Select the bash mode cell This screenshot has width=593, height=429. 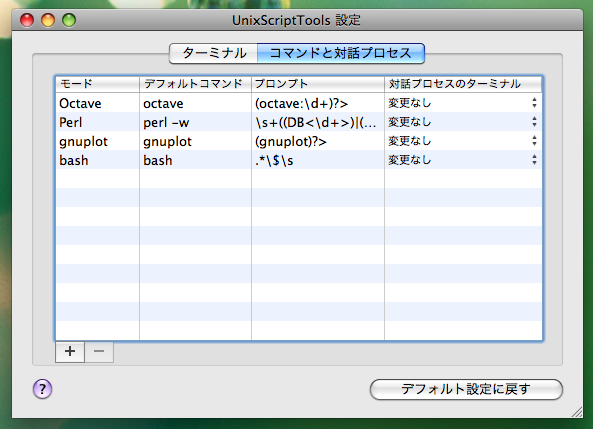coord(98,160)
